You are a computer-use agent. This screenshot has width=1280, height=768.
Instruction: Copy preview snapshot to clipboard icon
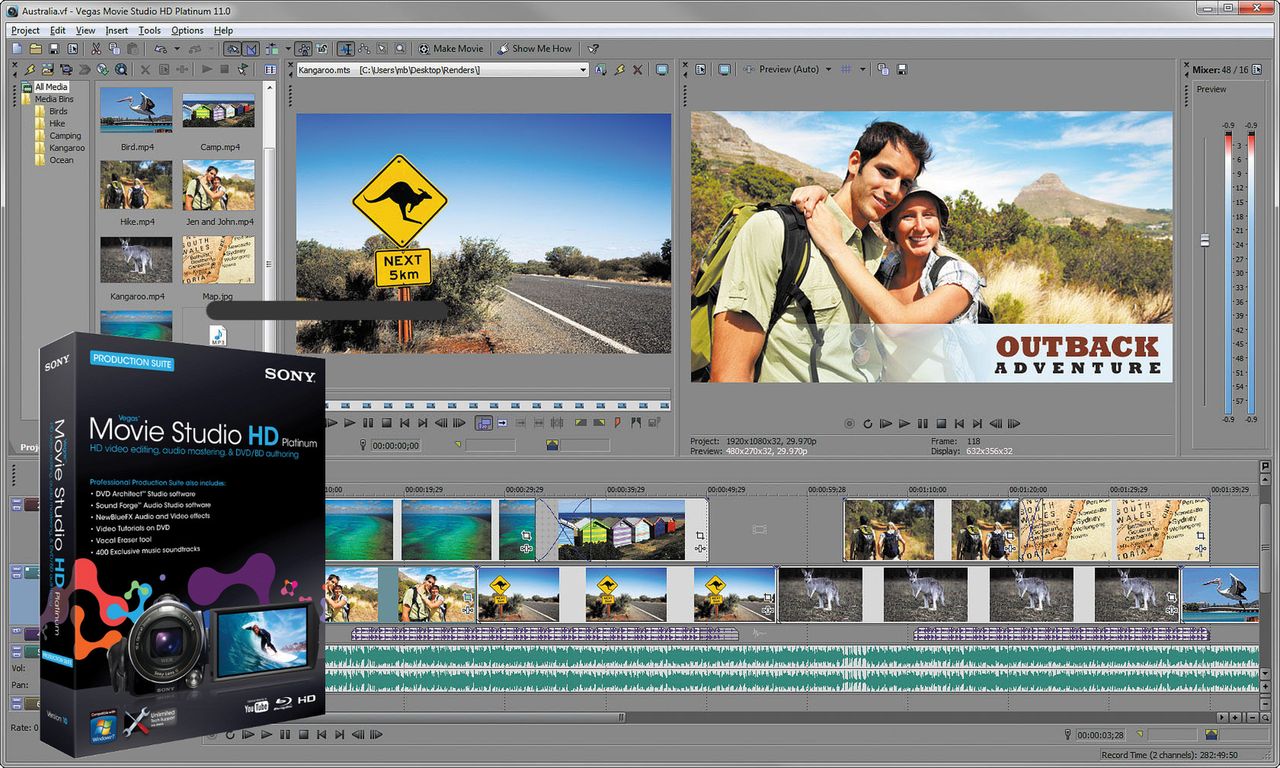click(883, 70)
